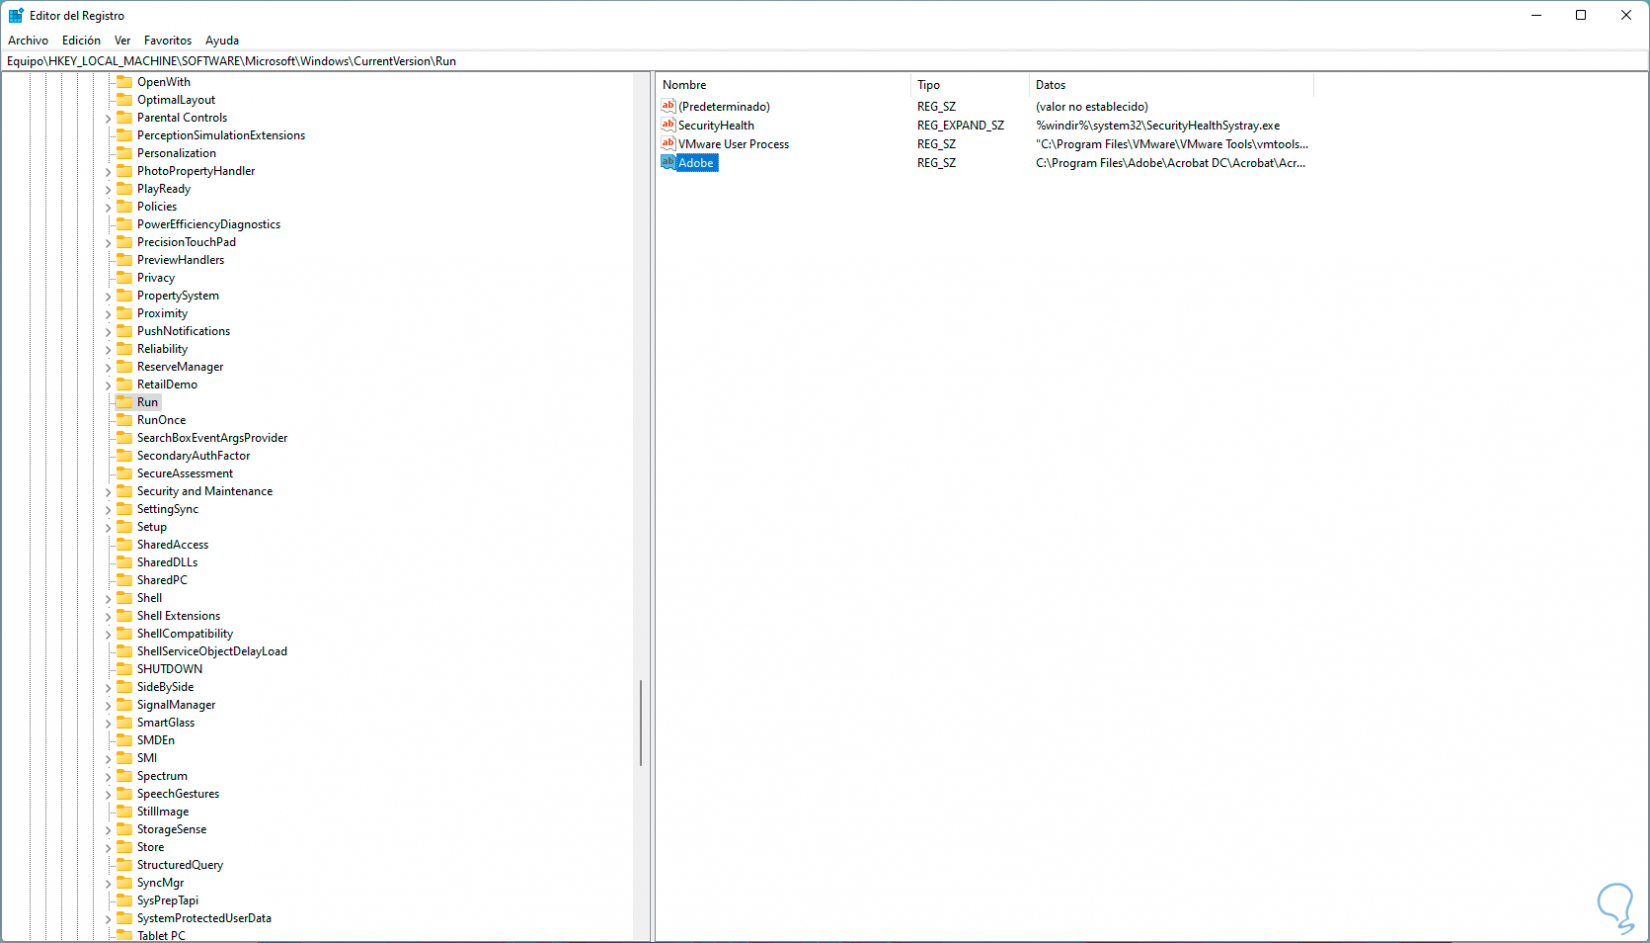Viewport: 1650px width, 943px height.
Task: Click the registry path address bar
Action: click(825, 61)
